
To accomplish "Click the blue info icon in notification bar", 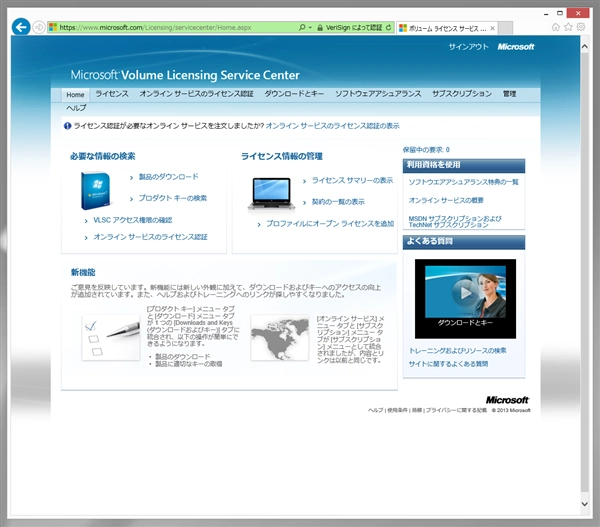I will [68, 126].
